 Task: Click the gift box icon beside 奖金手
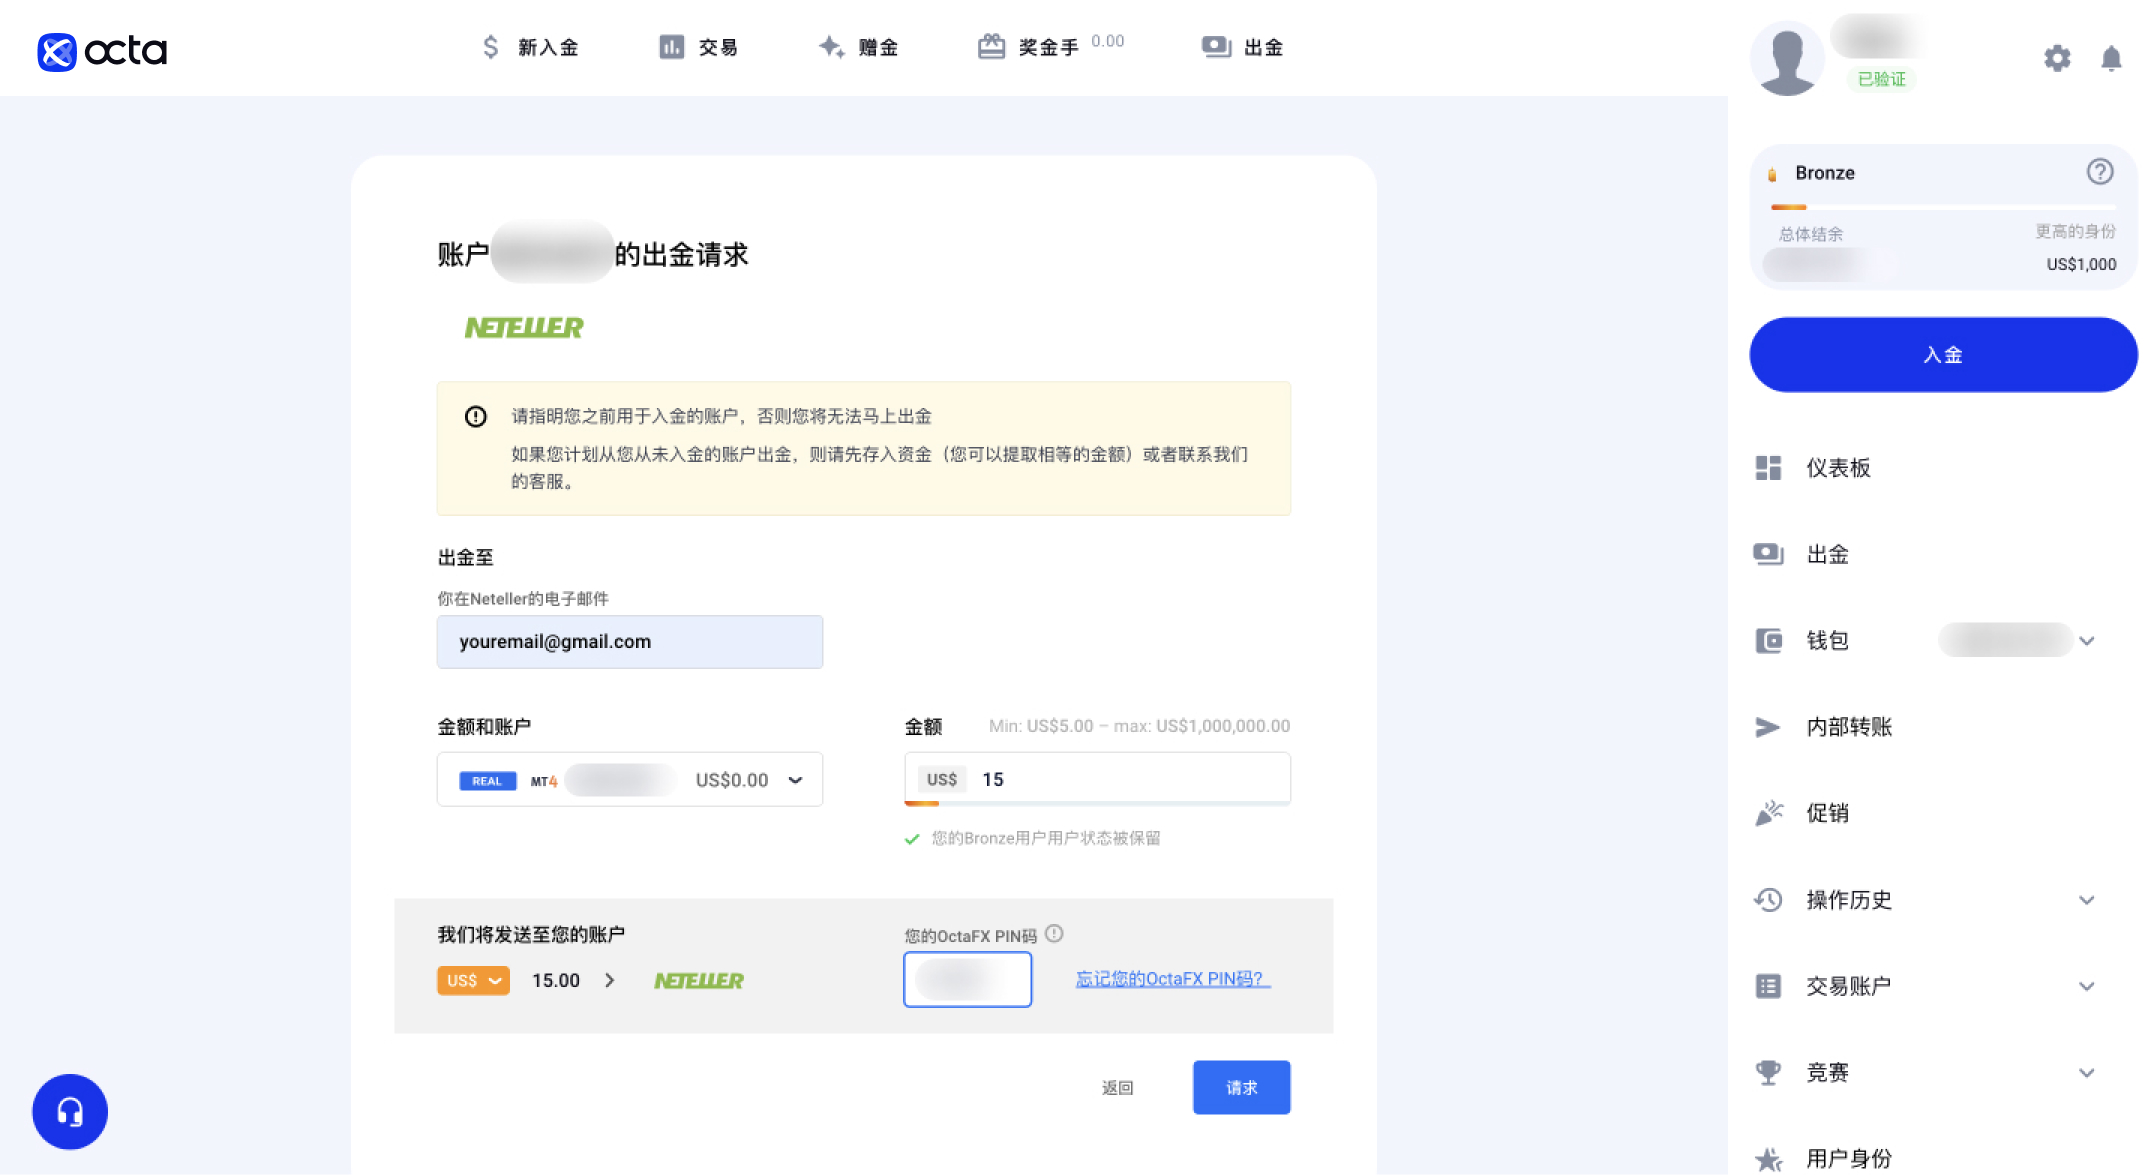click(991, 46)
